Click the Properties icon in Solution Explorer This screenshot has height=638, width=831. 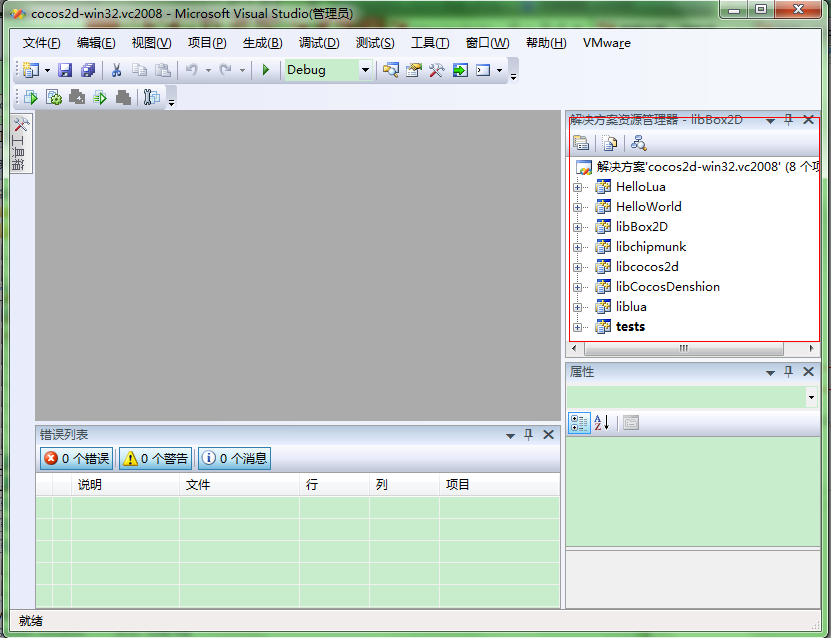581,143
